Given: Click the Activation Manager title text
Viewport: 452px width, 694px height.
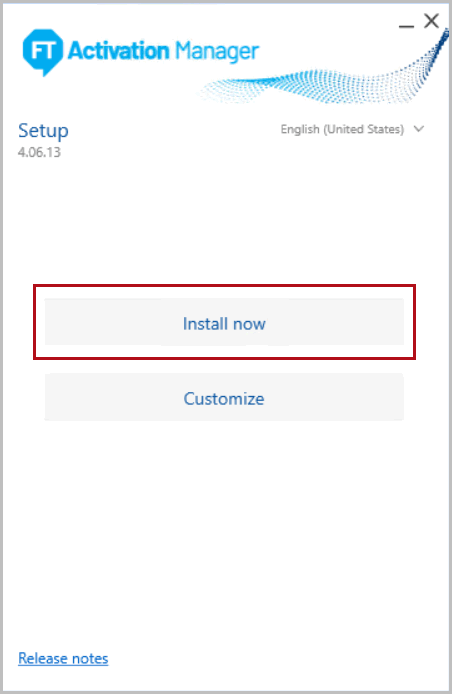Looking at the screenshot, I should (x=163, y=51).
